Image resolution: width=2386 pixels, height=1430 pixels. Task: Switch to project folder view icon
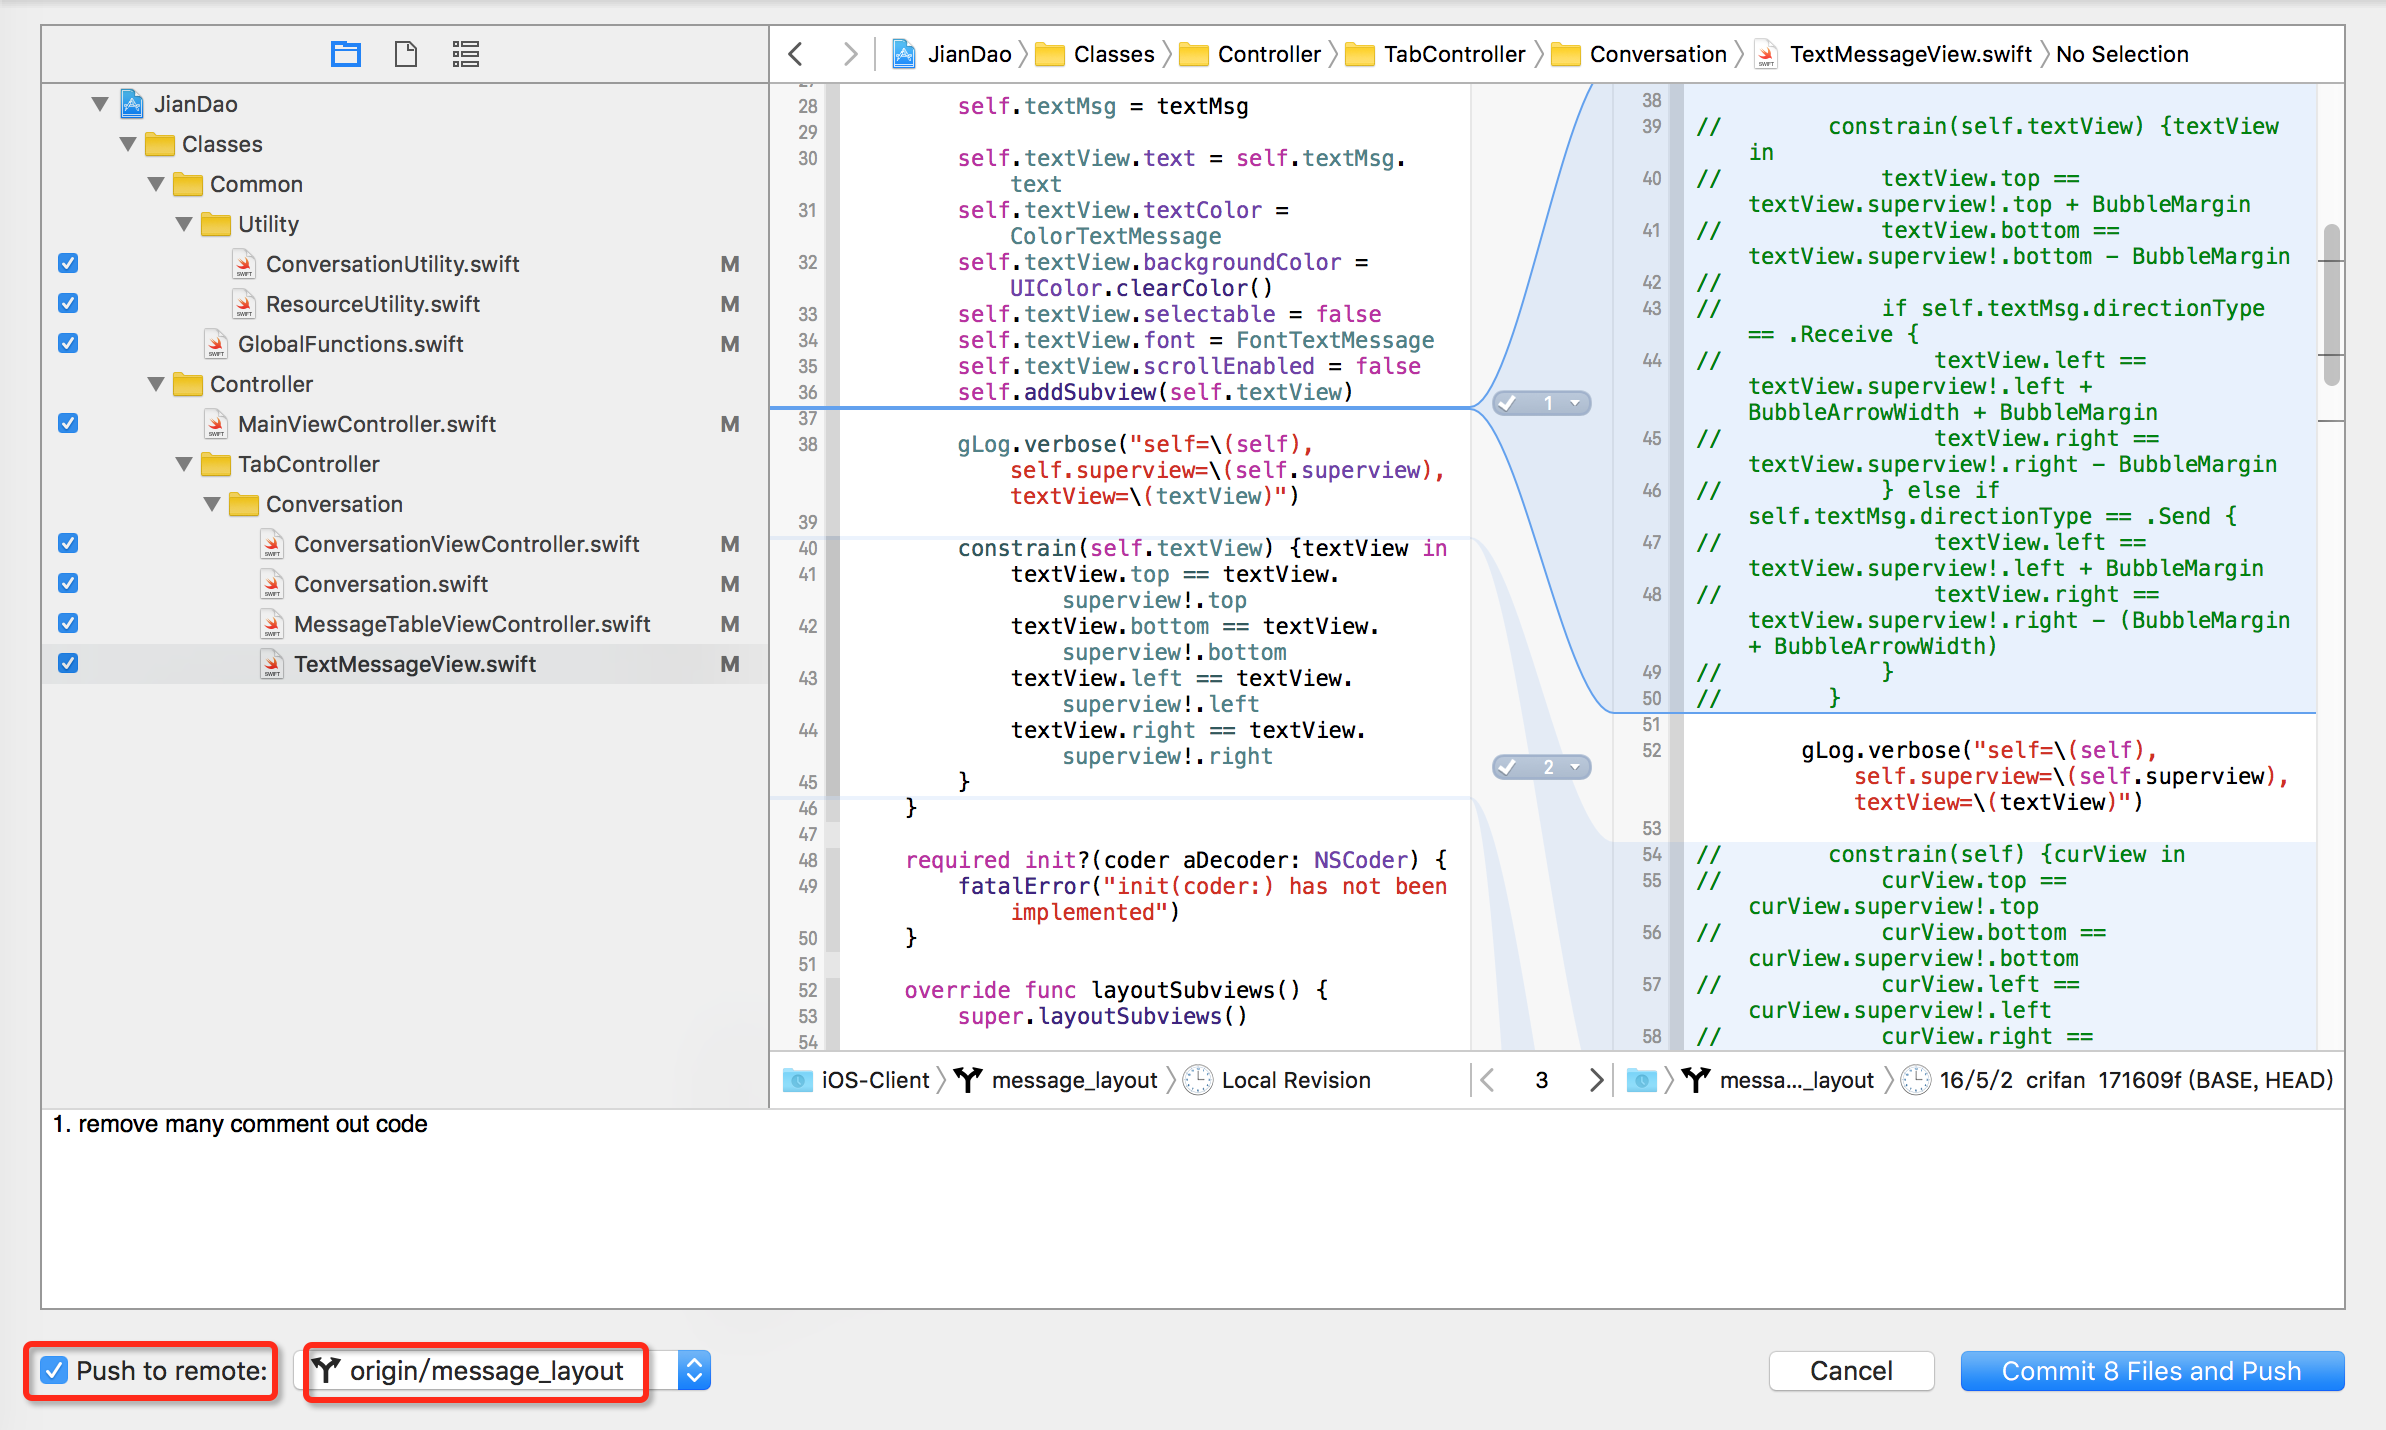point(345,54)
